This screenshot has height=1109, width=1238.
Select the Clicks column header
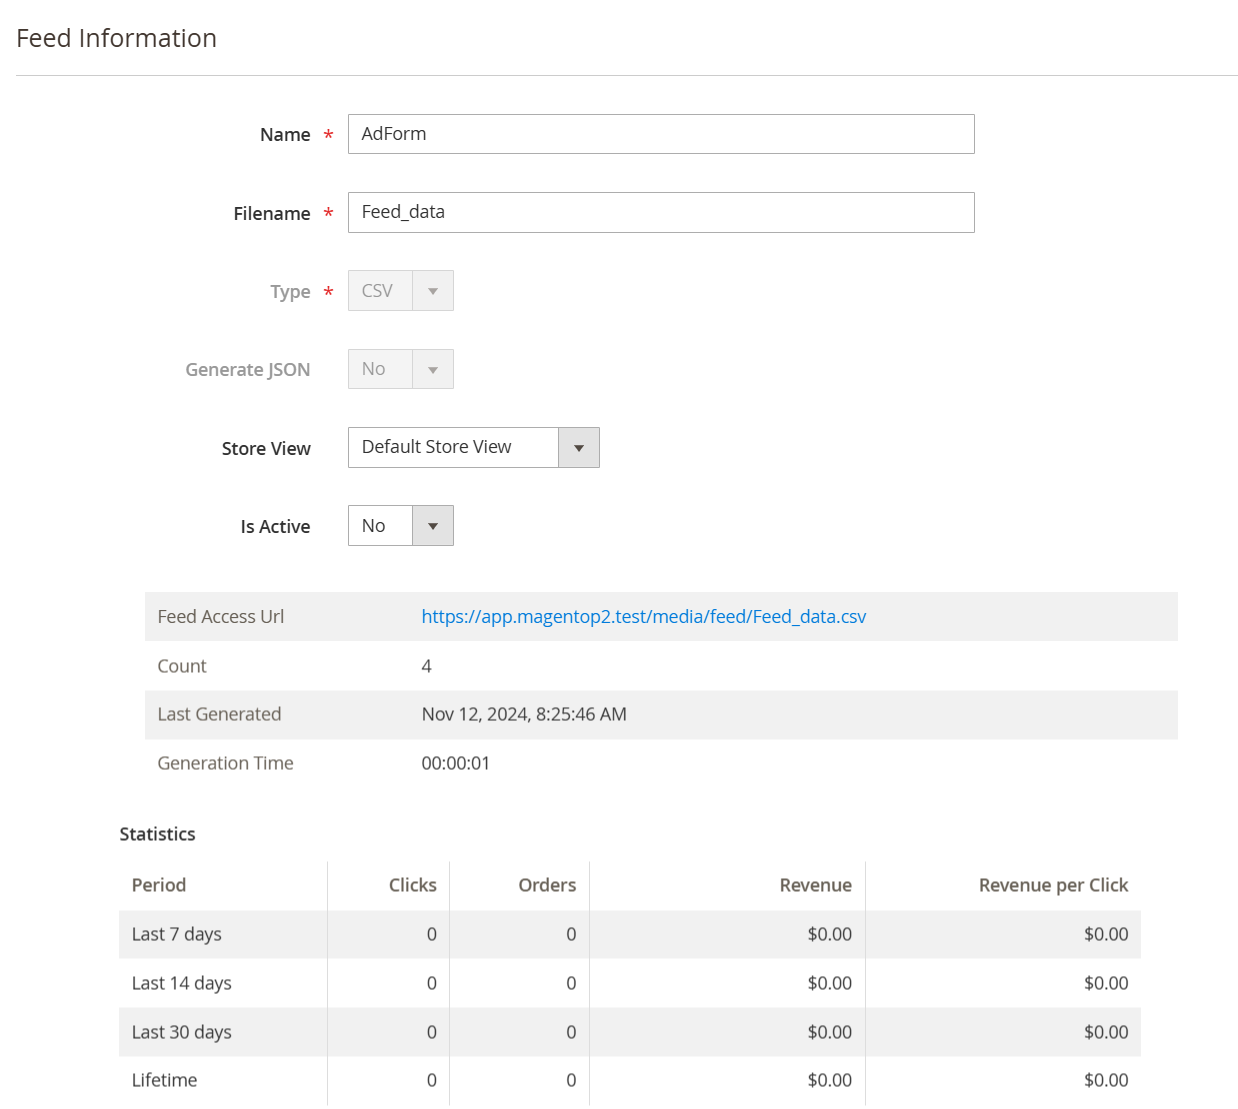coord(412,885)
